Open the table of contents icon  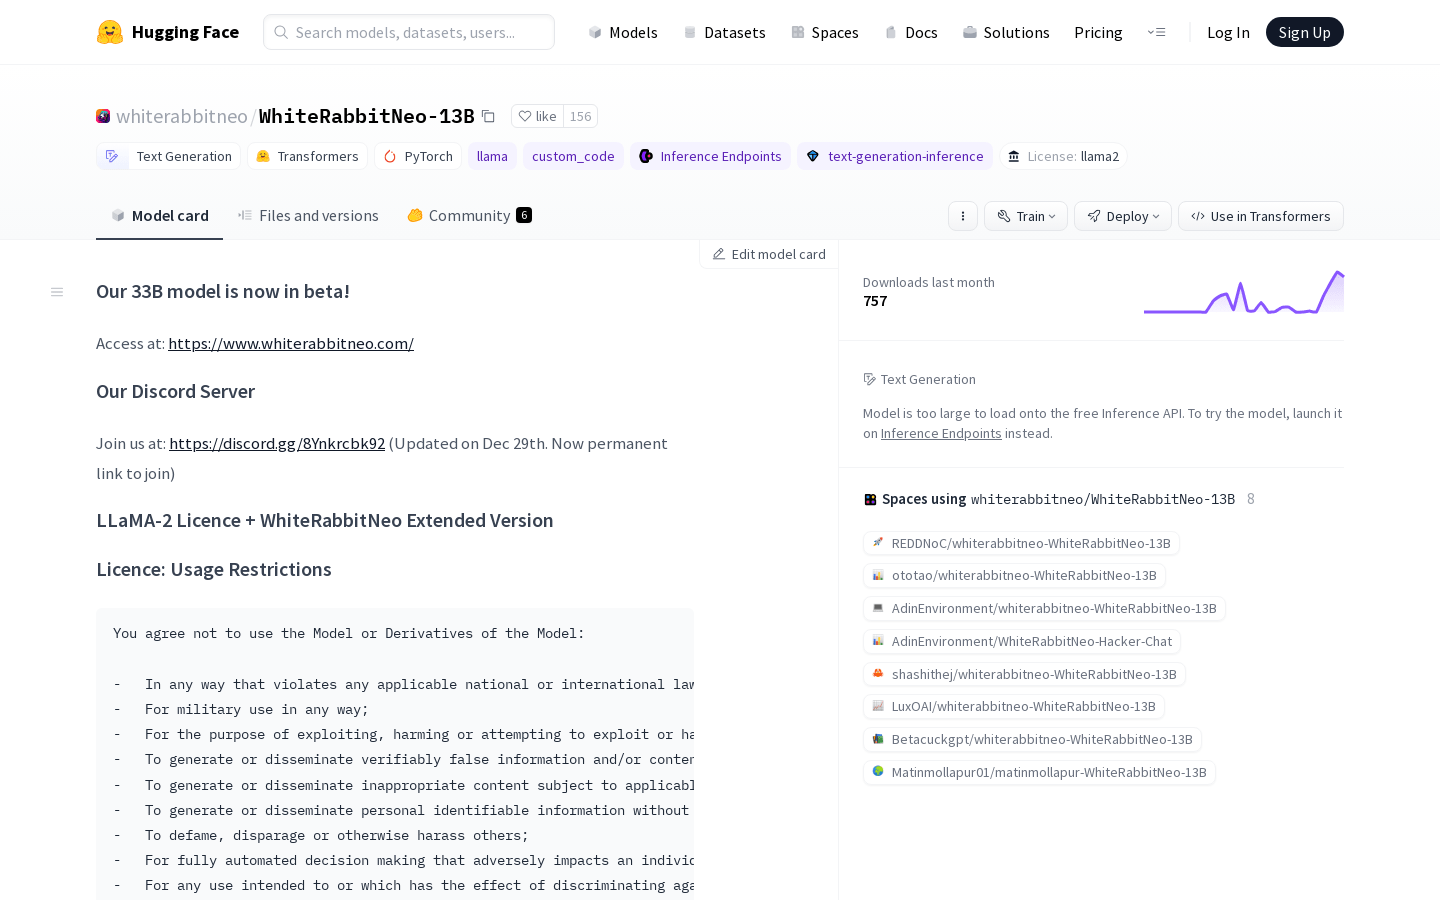click(57, 292)
